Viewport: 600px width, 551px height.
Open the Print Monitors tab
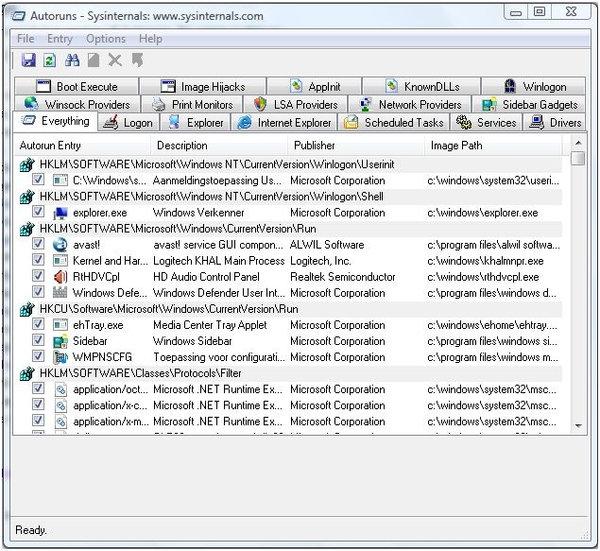coord(192,104)
